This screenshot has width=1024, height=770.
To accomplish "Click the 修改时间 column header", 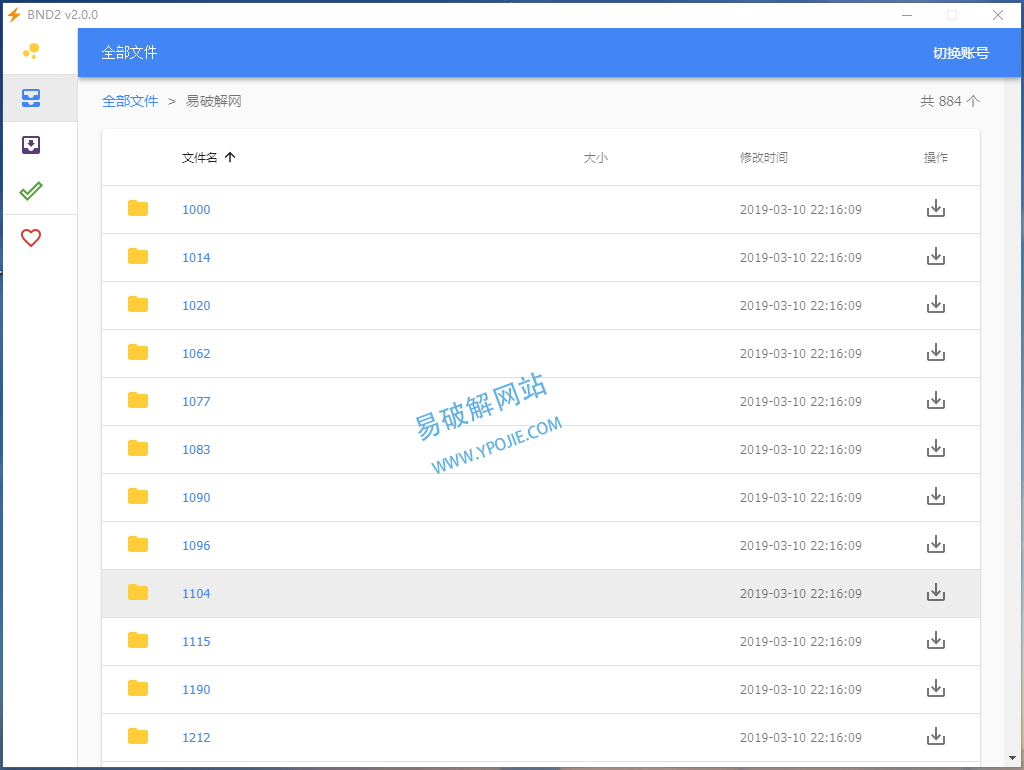I will [763, 158].
